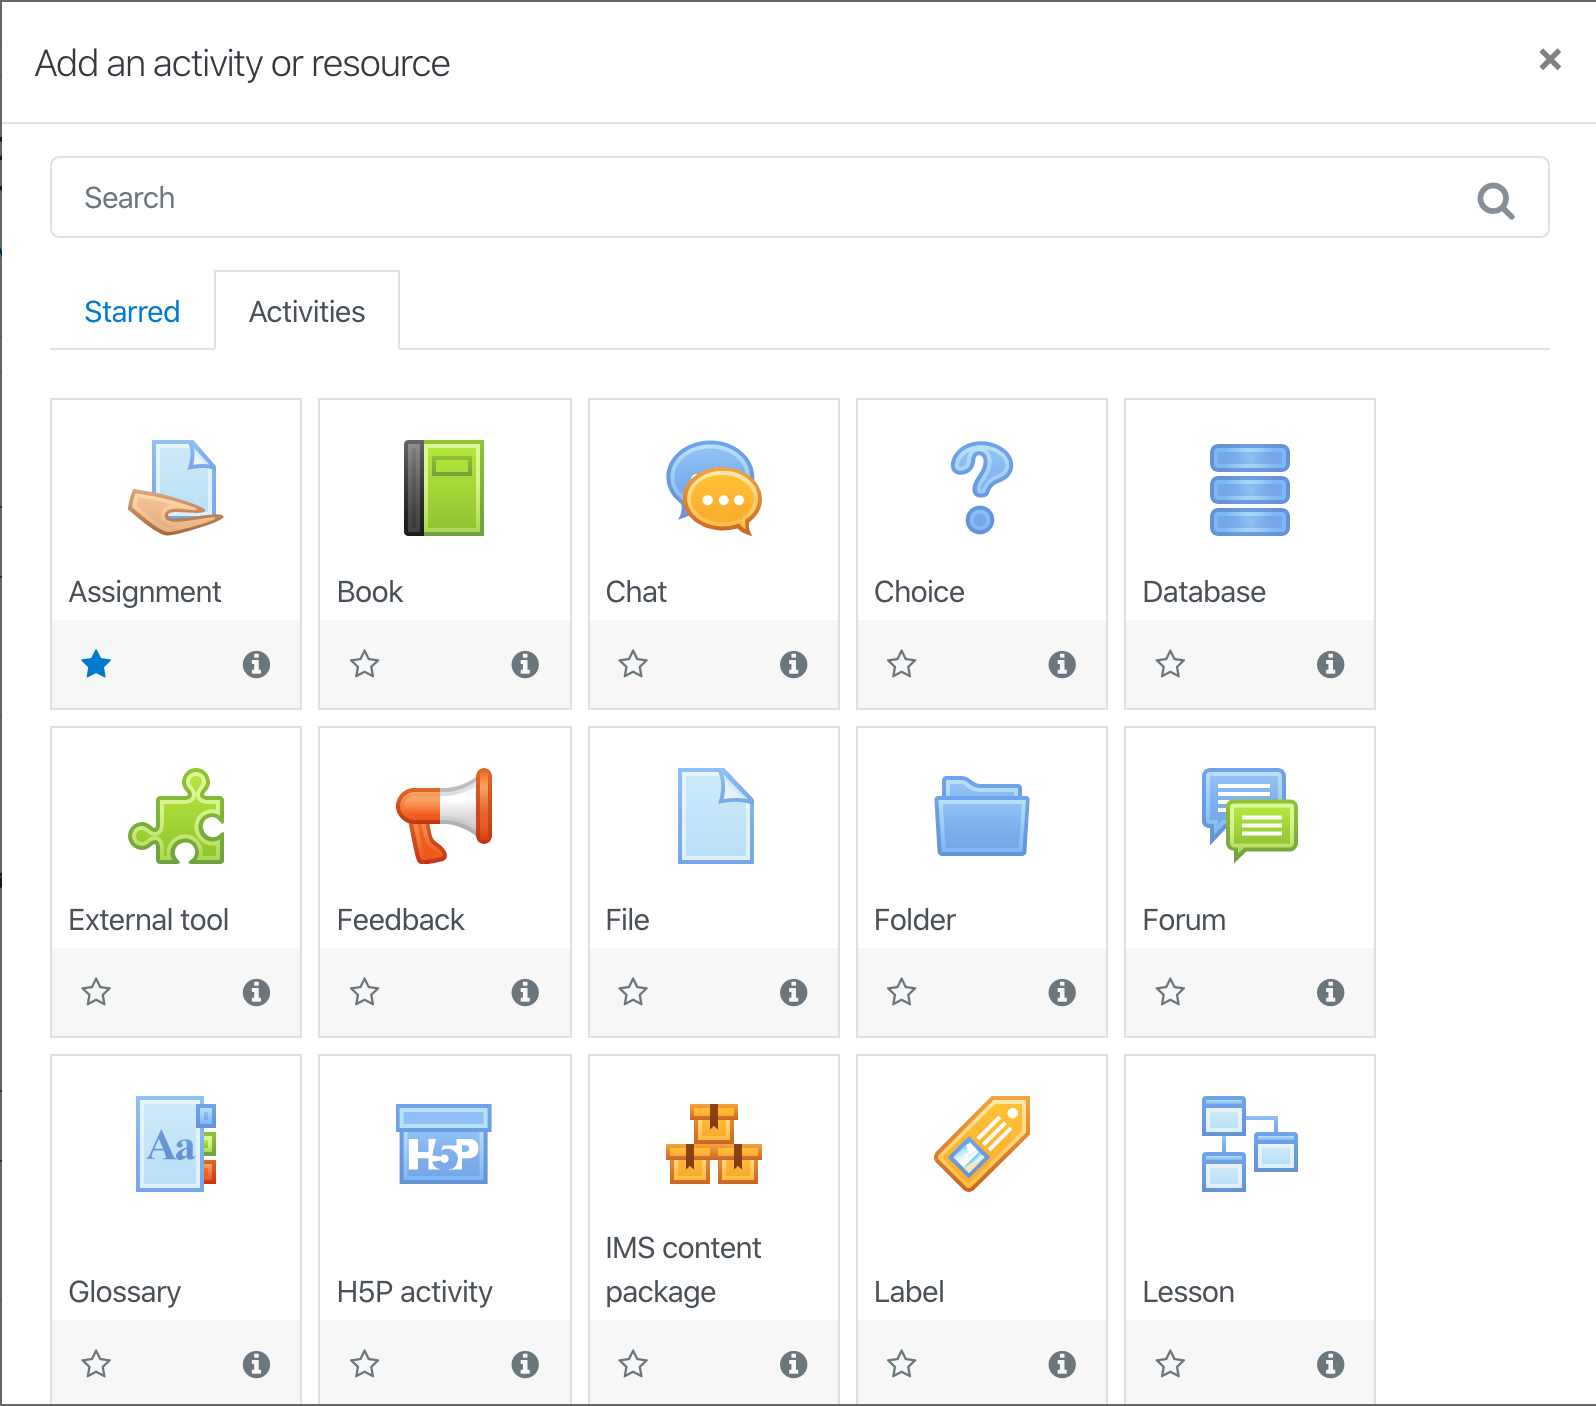This screenshot has height=1406, width=1596.
Task: Click the Search input field
Action: coord(800,197)
